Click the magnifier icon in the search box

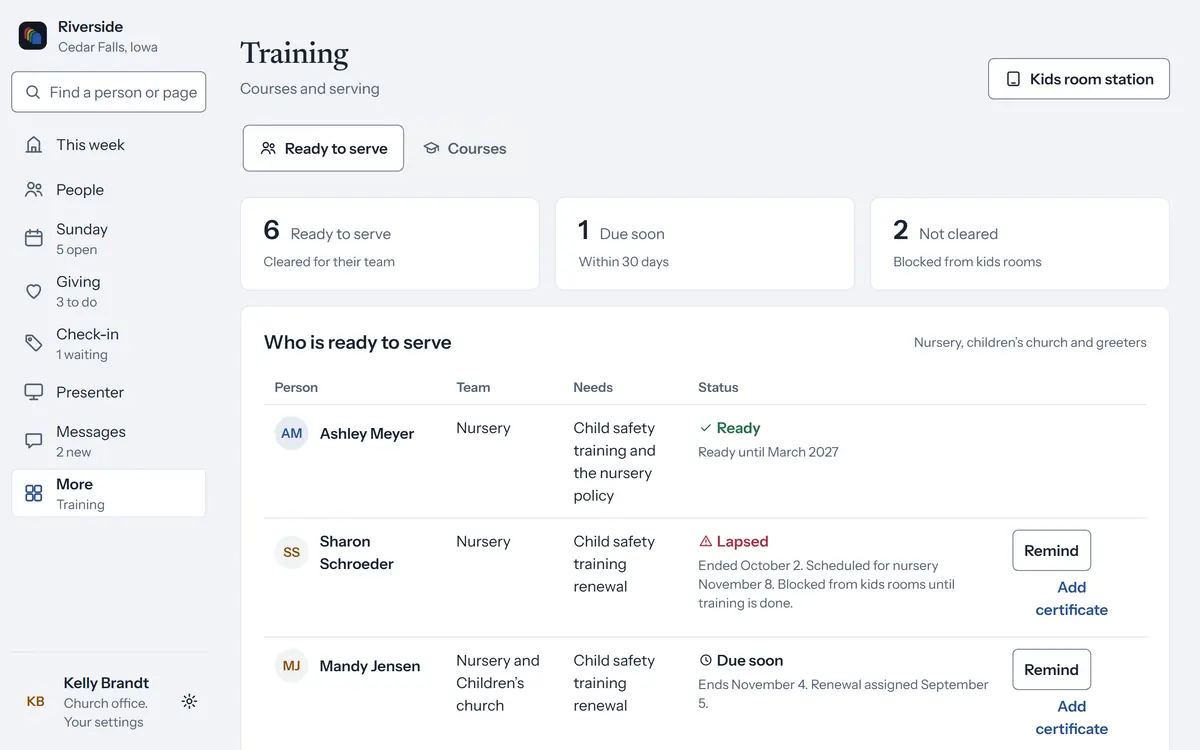pyautogui.click(x=33, y=92)
